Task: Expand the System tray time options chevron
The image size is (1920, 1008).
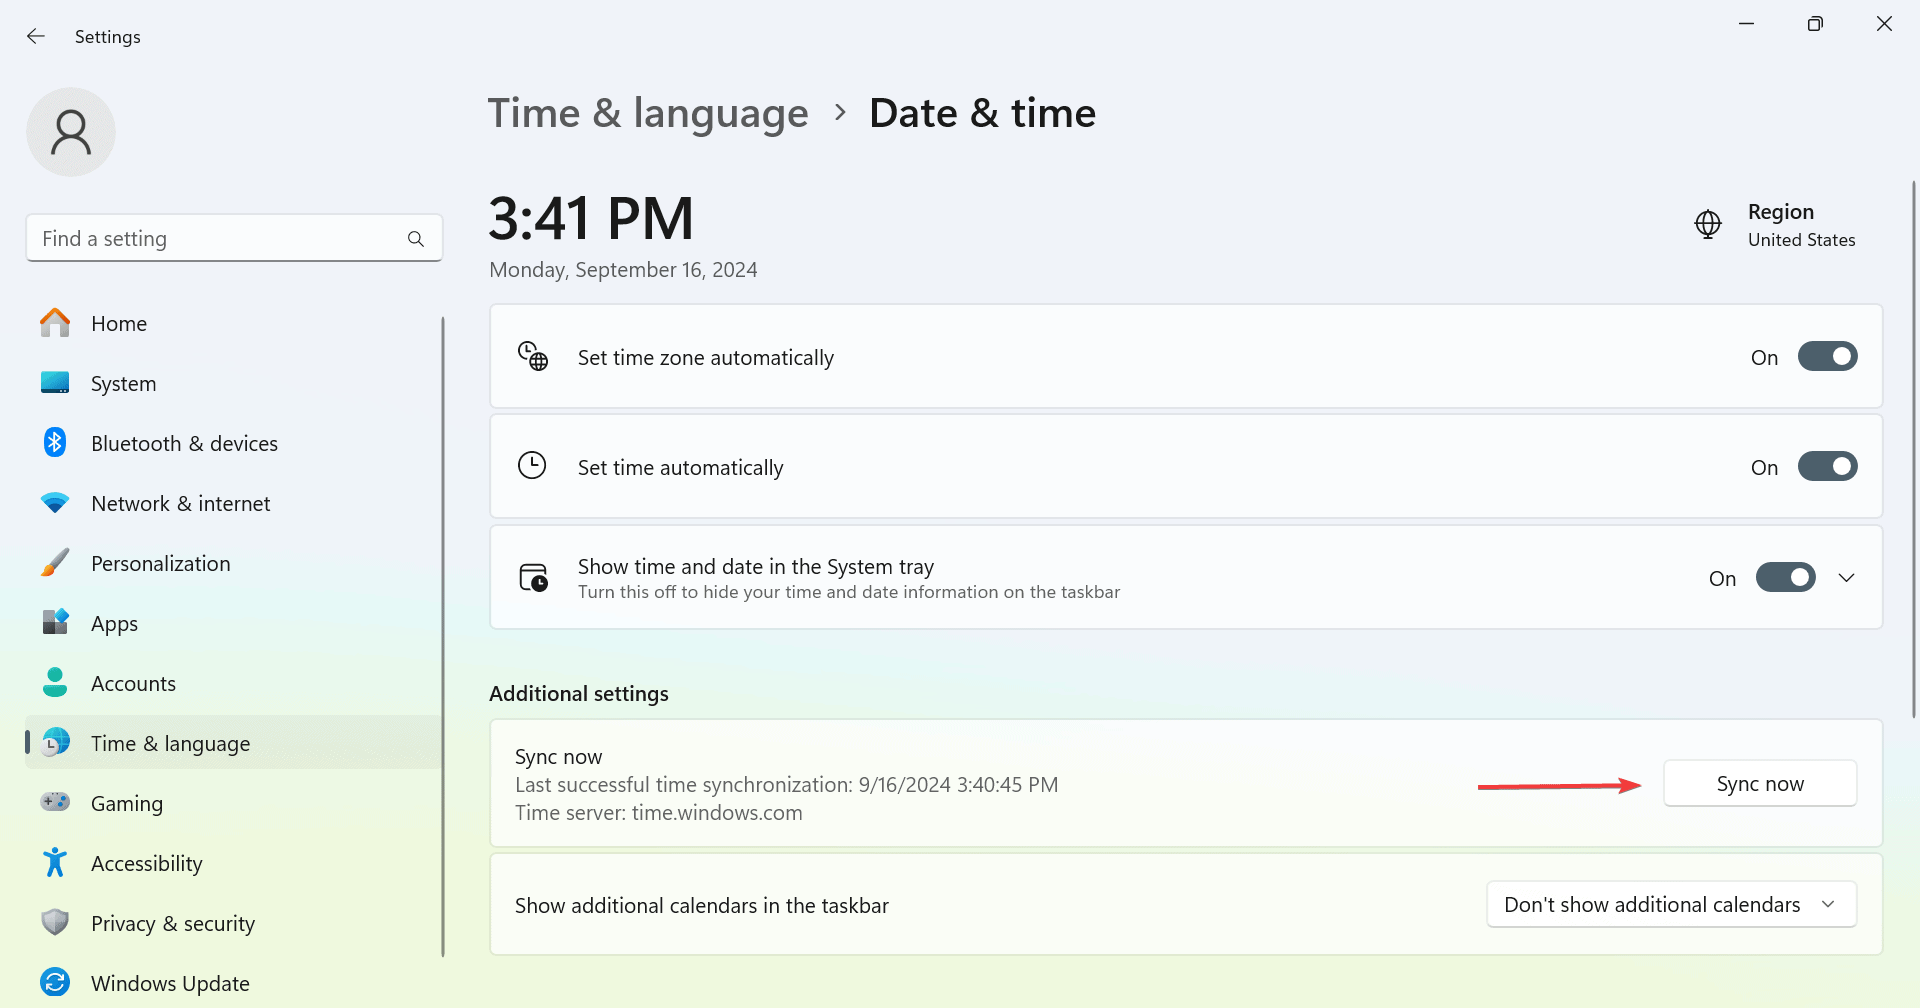Action: pos(1847,578)
